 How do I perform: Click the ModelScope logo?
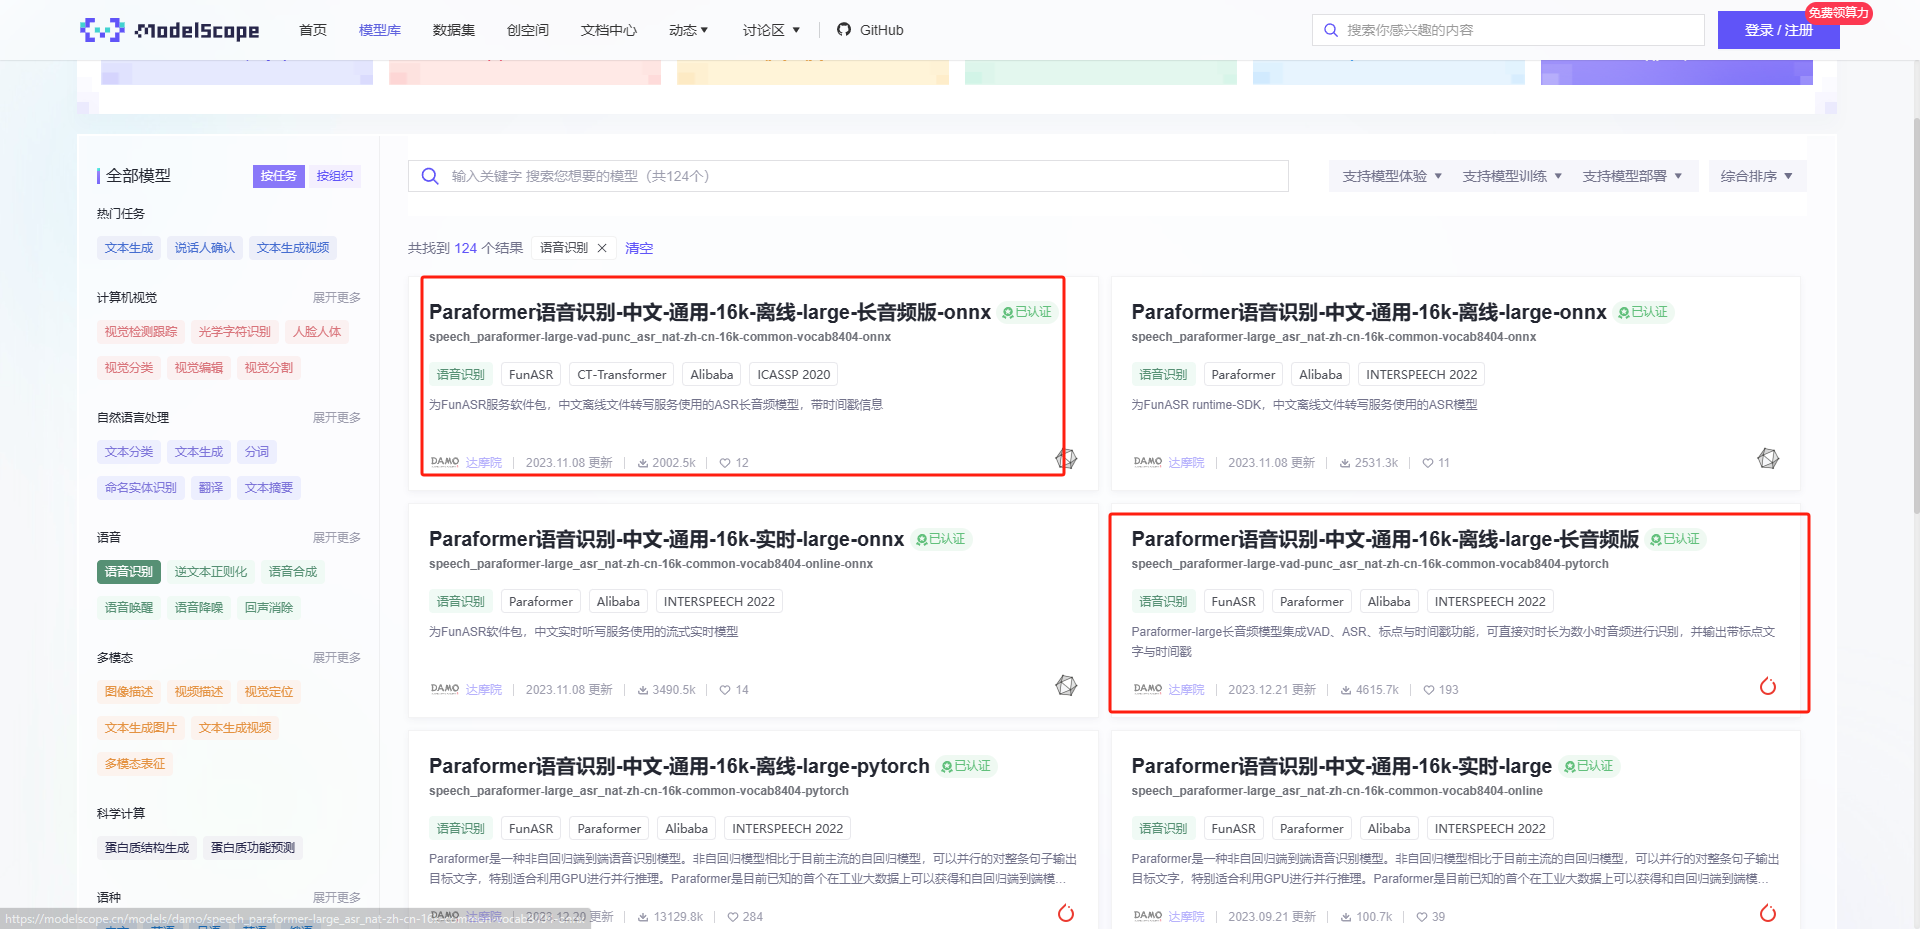pyautogui.click(x=170, y=30)
